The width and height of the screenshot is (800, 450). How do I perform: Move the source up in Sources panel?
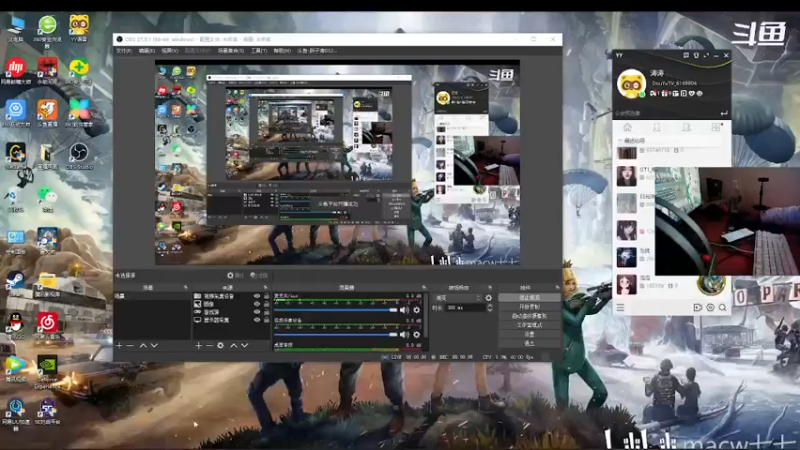pos(234,345)
